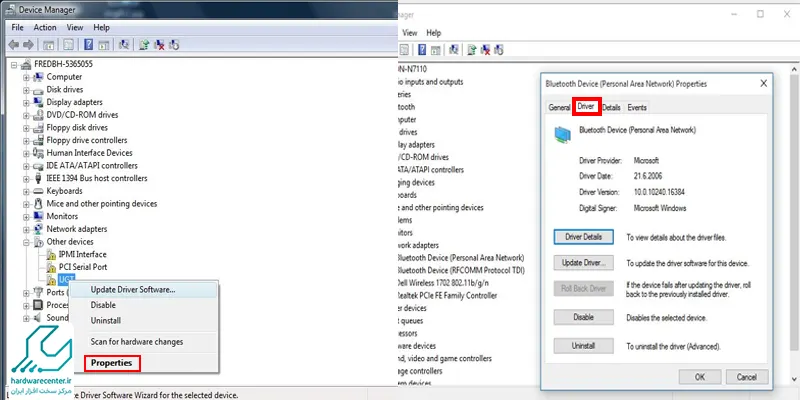Image resolution: width=800 pixels, height=400 pixels.
Task: Click the green-arrow Update Driver icon in right window toolbar
Action: tap(472, 49)
